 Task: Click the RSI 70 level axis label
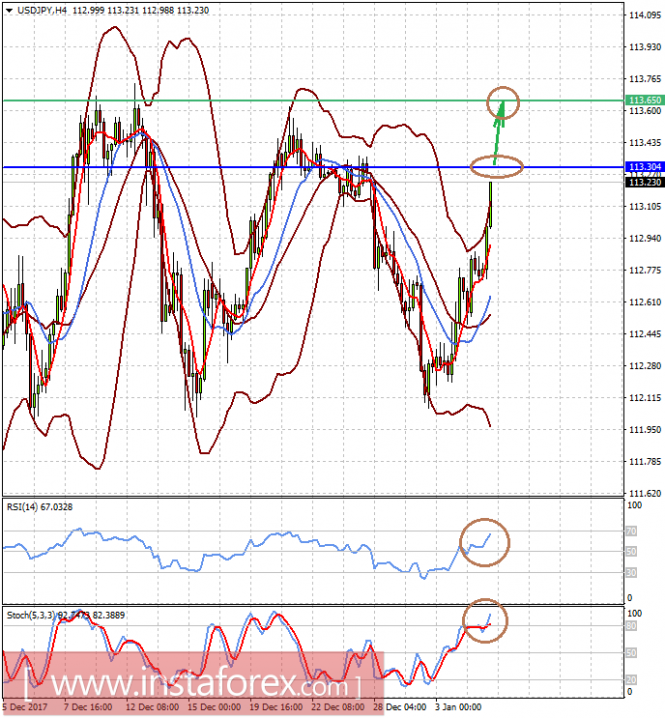pos(631,530)
